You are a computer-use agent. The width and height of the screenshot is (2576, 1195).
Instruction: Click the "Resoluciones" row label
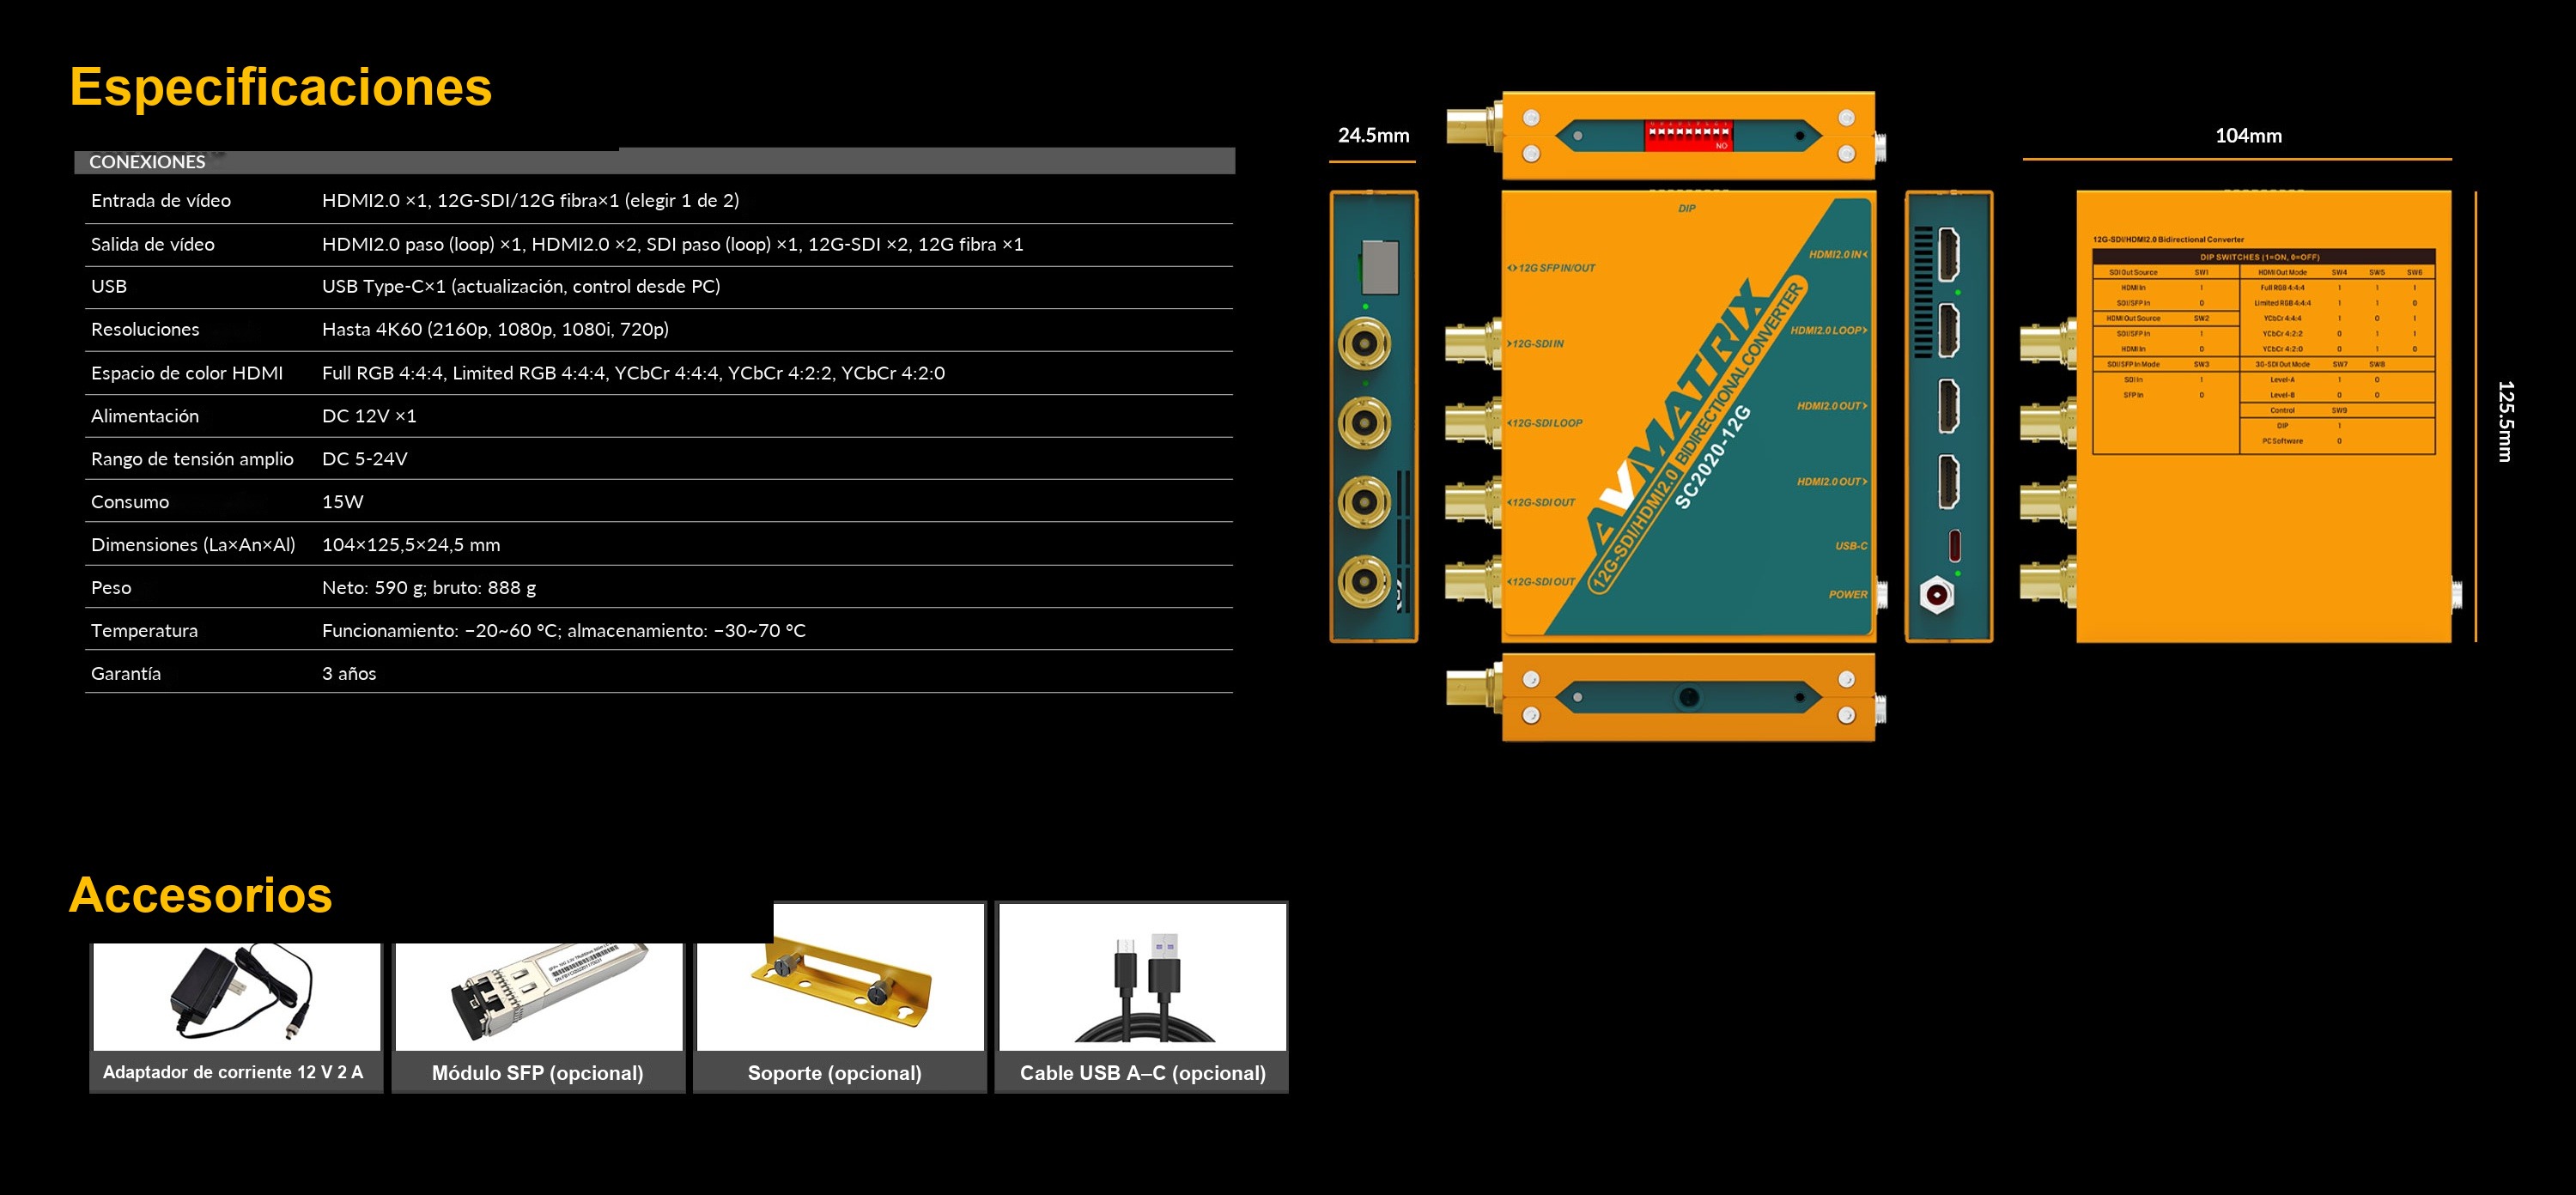click(145, 330)
